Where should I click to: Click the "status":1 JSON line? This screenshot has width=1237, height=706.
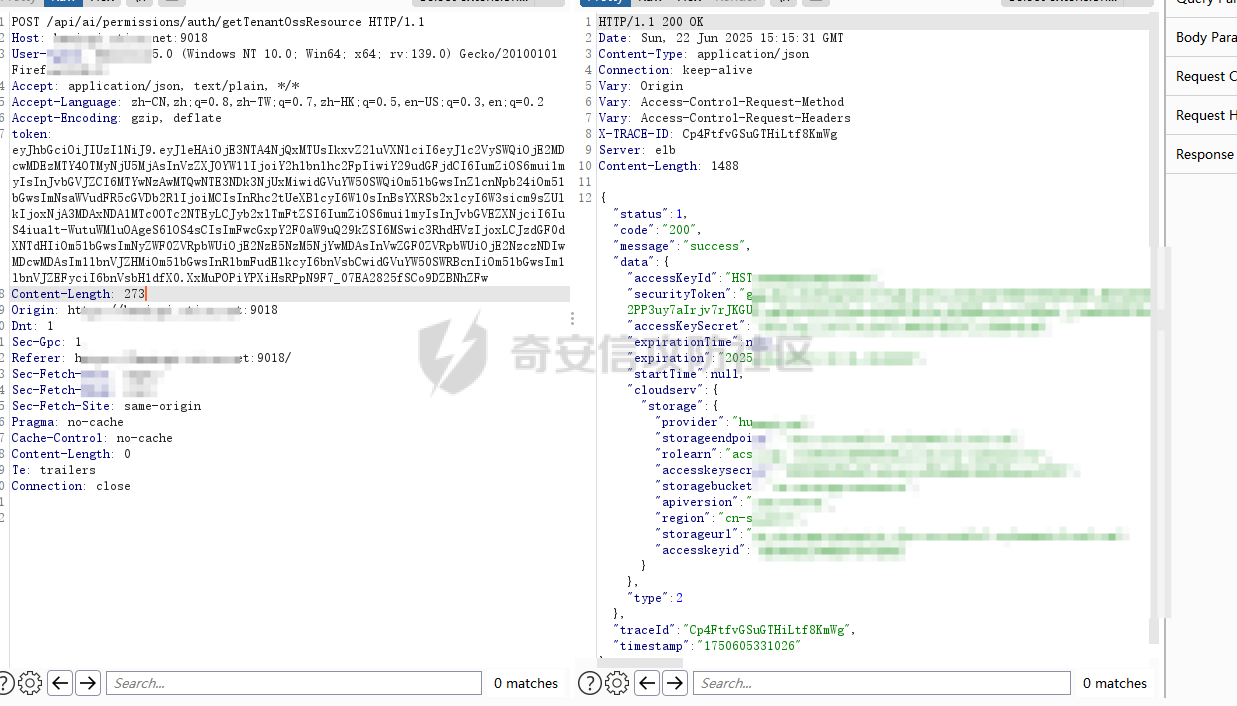[652, 214]
